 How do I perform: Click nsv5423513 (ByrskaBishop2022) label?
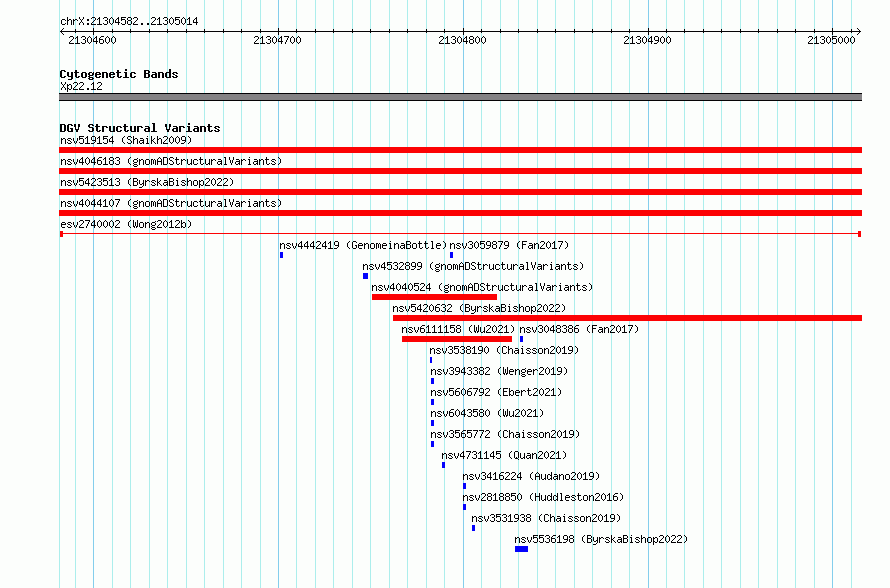[x=147, y=182]
